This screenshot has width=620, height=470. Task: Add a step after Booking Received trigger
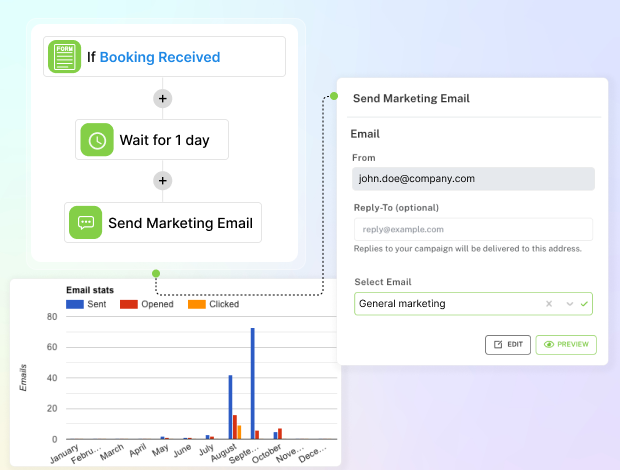(x=162, y=98)
